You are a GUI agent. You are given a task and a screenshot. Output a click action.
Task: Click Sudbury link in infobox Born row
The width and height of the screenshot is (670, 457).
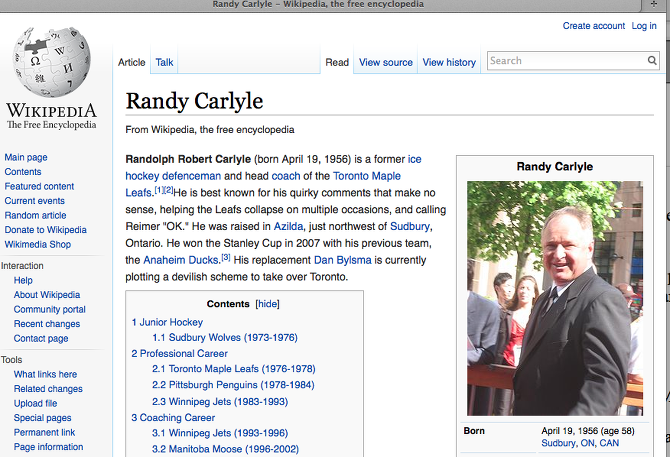coord(558,443)
